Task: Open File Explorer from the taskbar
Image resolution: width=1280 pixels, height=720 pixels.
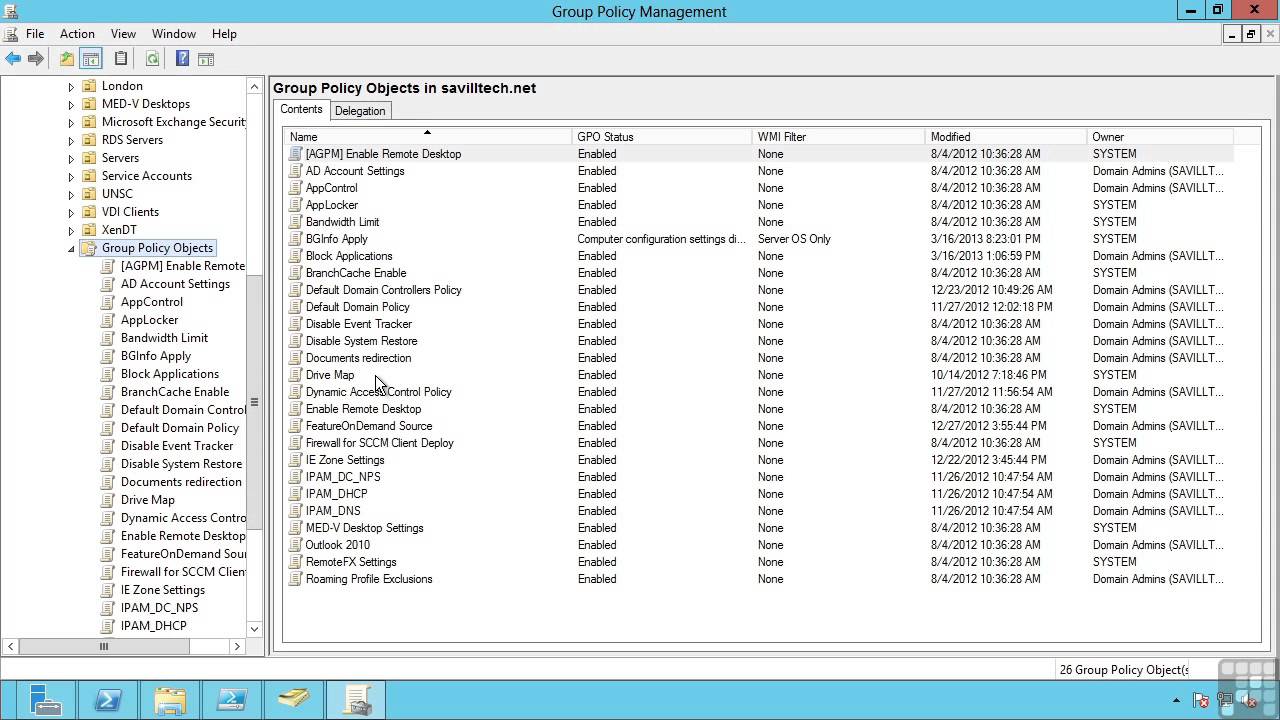Action: coord(170,699)
